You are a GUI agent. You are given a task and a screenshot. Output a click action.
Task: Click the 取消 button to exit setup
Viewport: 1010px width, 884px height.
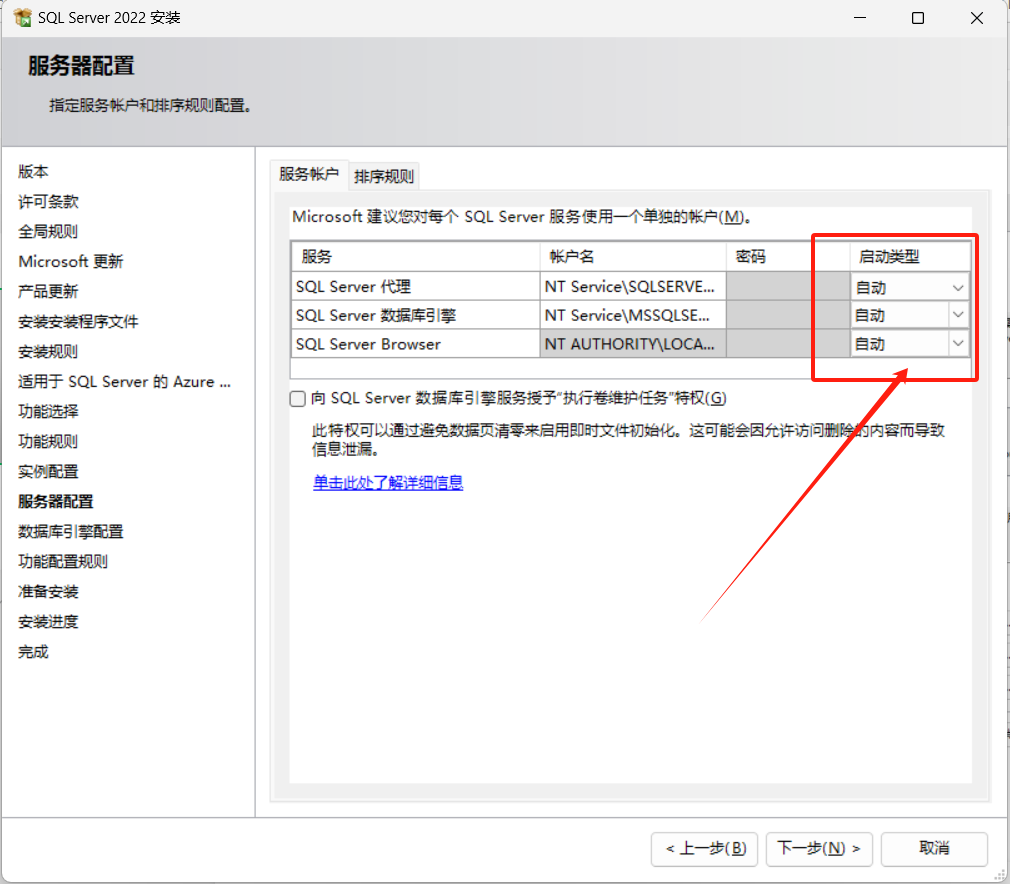[x=934, y=849]
